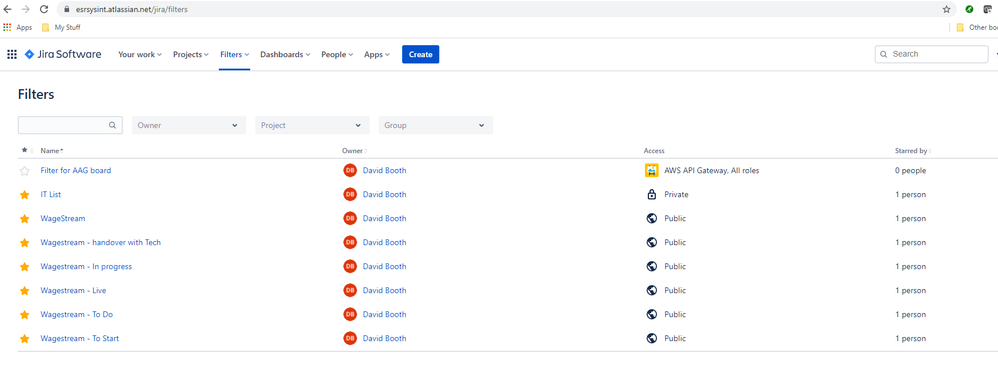Click the browser forward arrow

pyautogui.click(x=25, y=10)
